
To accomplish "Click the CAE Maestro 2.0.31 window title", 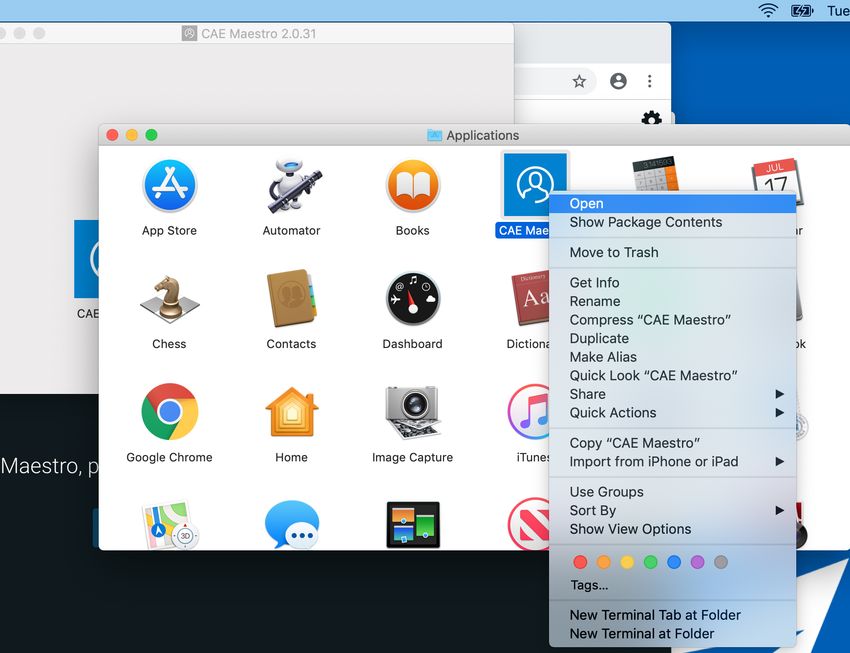I will pos(259,34).
